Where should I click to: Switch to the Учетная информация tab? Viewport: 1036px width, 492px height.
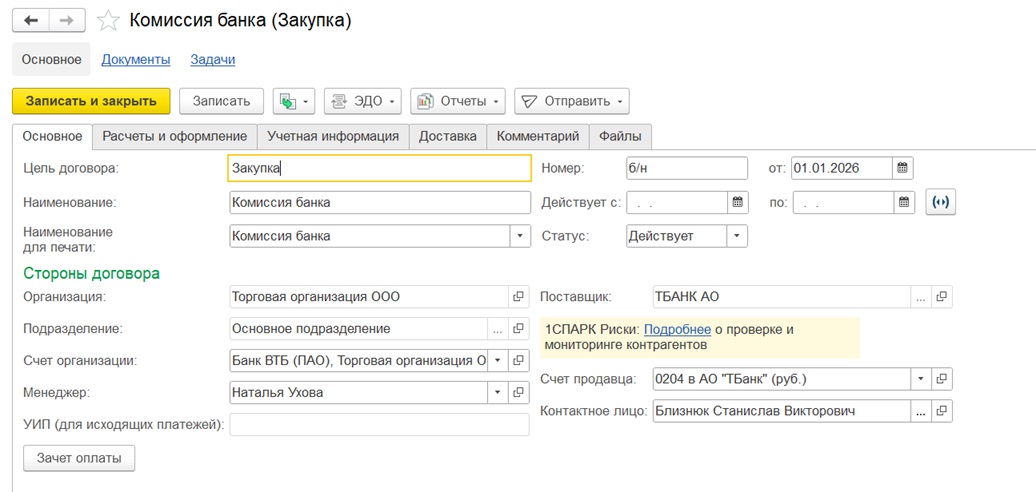coord(333,136)
